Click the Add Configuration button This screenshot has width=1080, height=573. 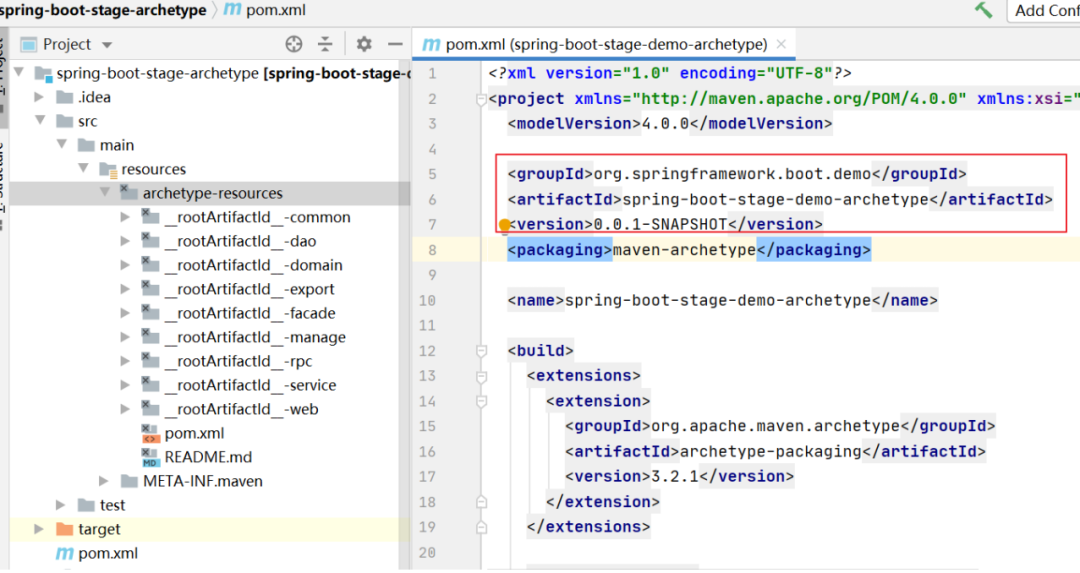tap(1046, 10)
